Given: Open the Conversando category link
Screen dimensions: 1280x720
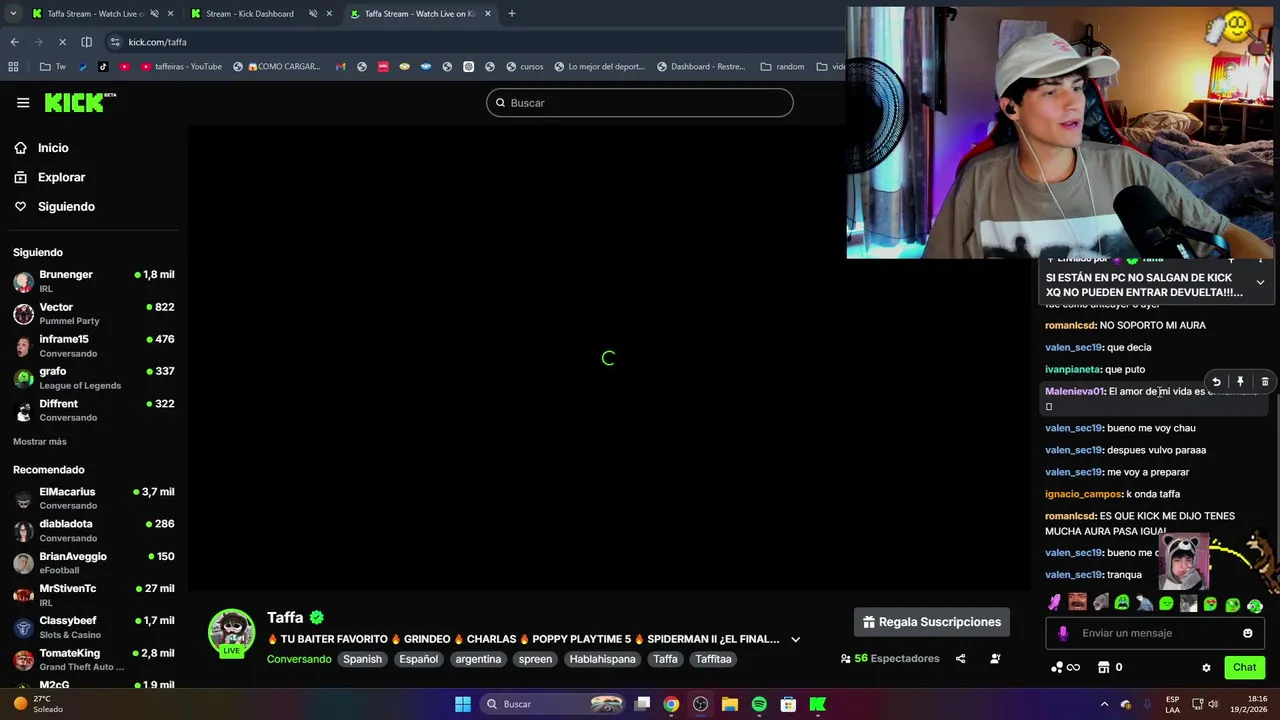Looking at the screenshot, I should [x=299, y=659].
